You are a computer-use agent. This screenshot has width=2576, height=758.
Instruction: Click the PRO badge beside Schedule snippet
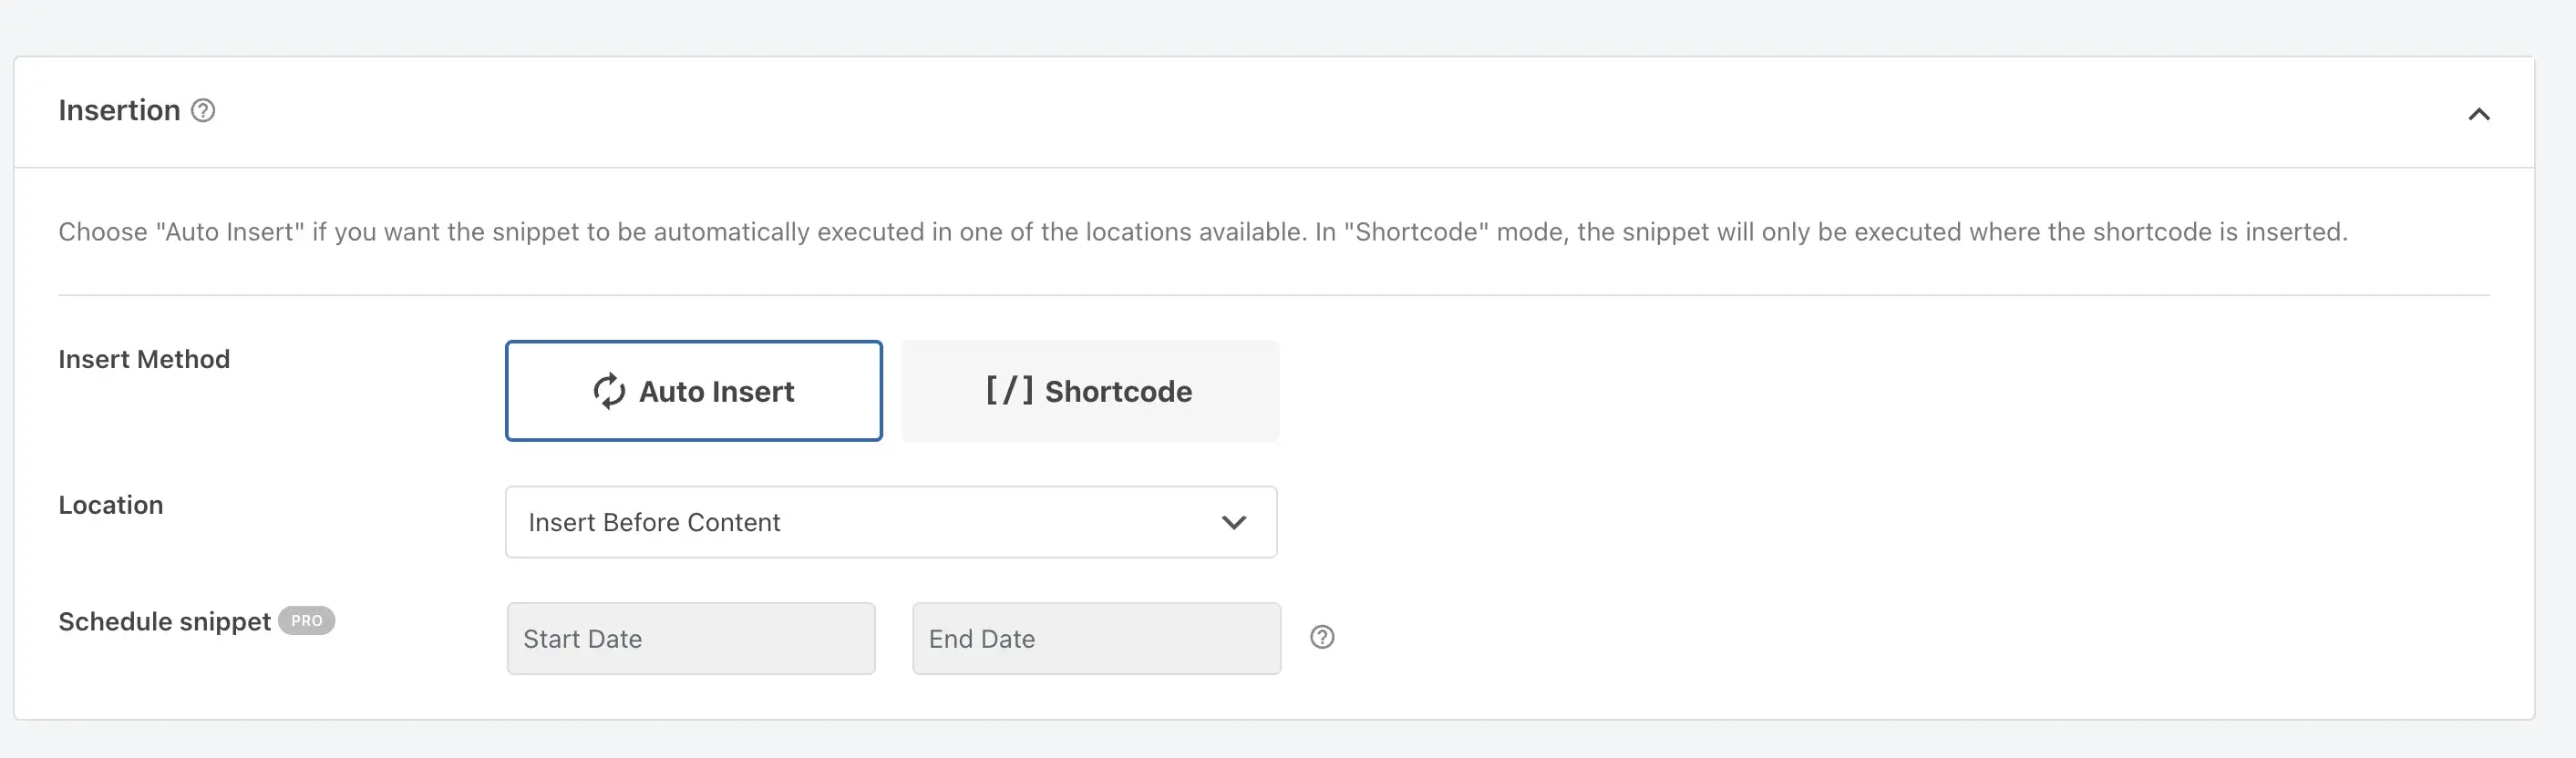306,621
